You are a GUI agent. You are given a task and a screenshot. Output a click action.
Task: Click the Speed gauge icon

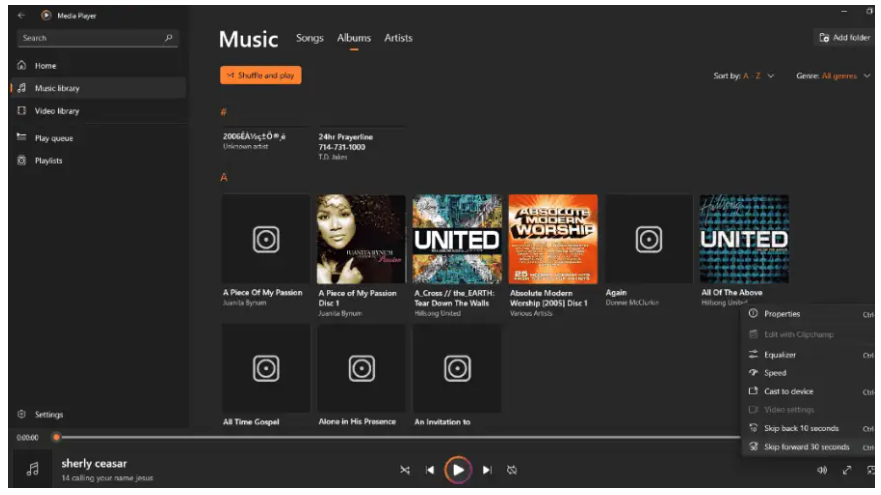(753, 373)
